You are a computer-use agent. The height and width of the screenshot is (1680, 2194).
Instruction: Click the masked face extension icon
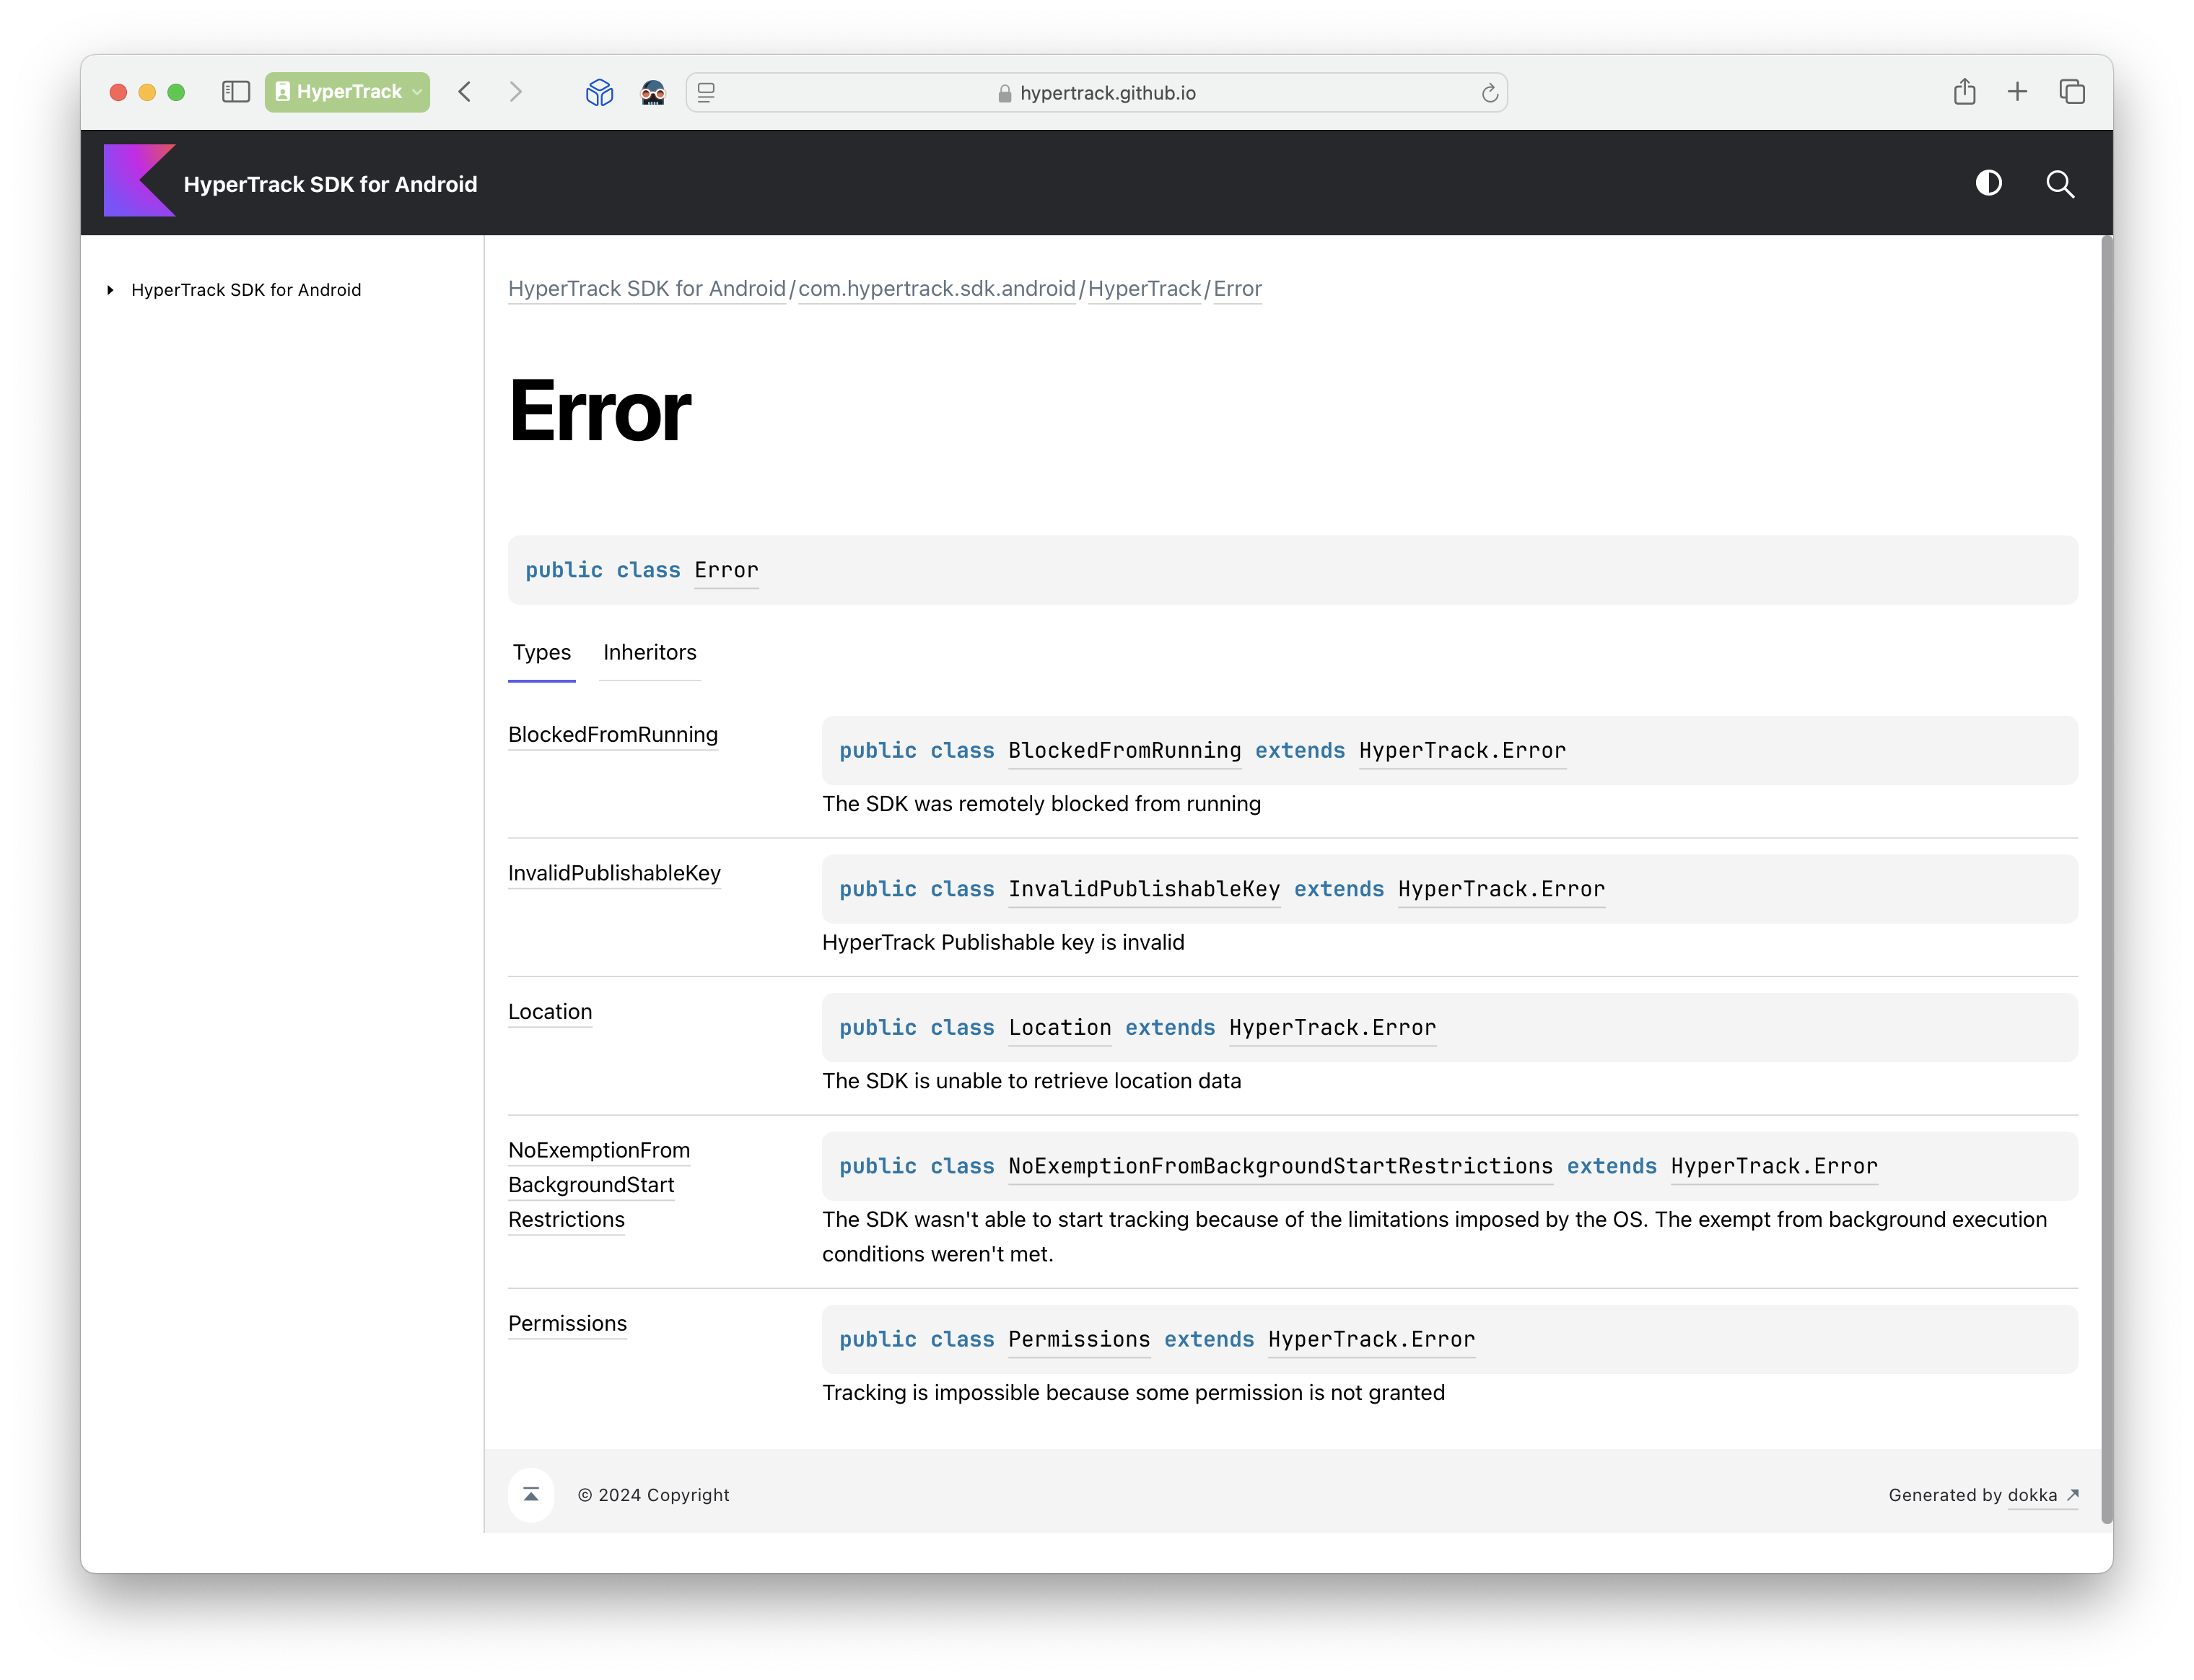[x=653, y=93]
